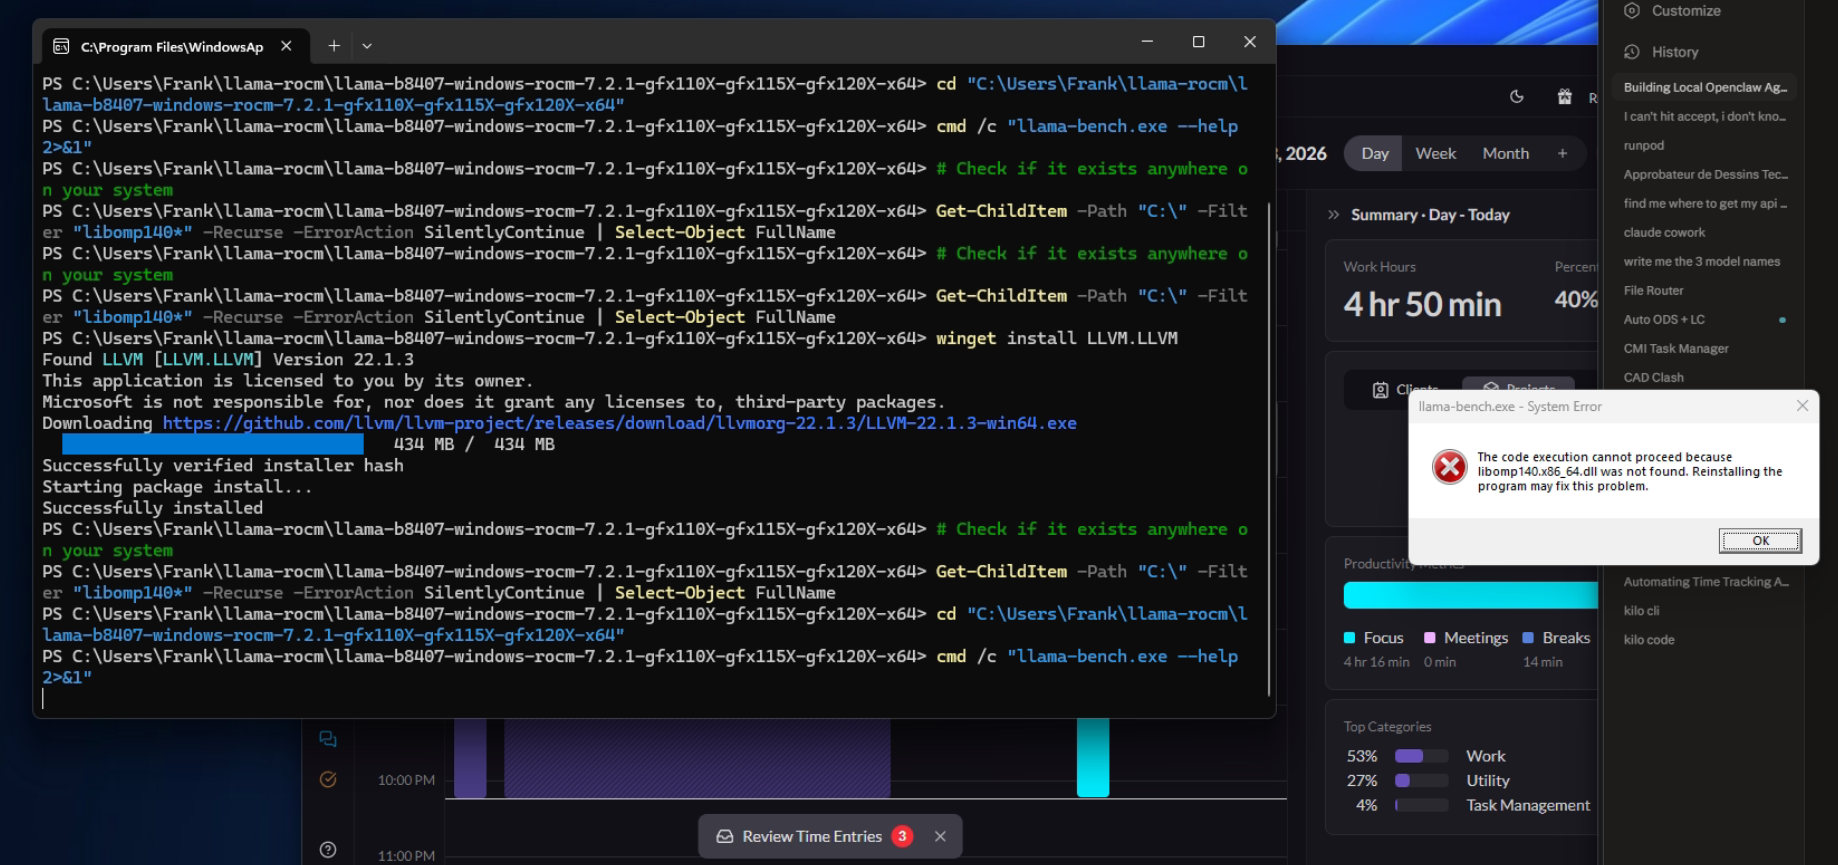Dismiss the Review Time Entries banner
Viewport: 1838px width, 865px height.
point(940,837)
